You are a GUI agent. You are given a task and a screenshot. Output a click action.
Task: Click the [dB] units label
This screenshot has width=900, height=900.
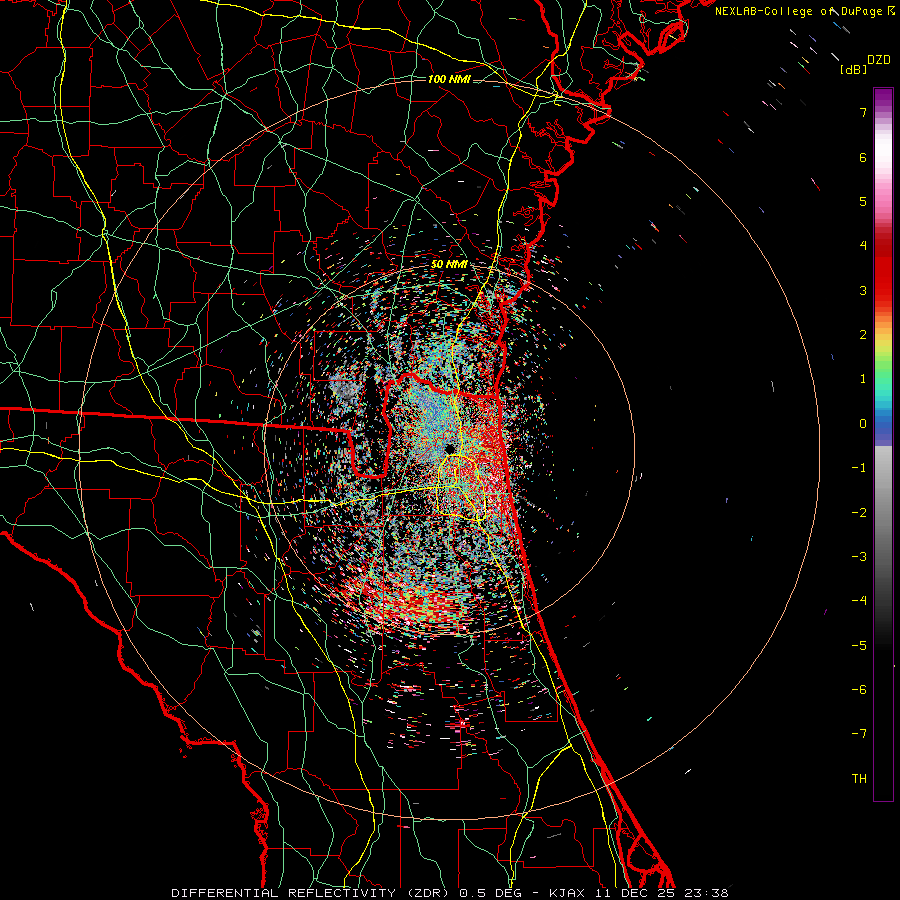click(x=854, y=69)
